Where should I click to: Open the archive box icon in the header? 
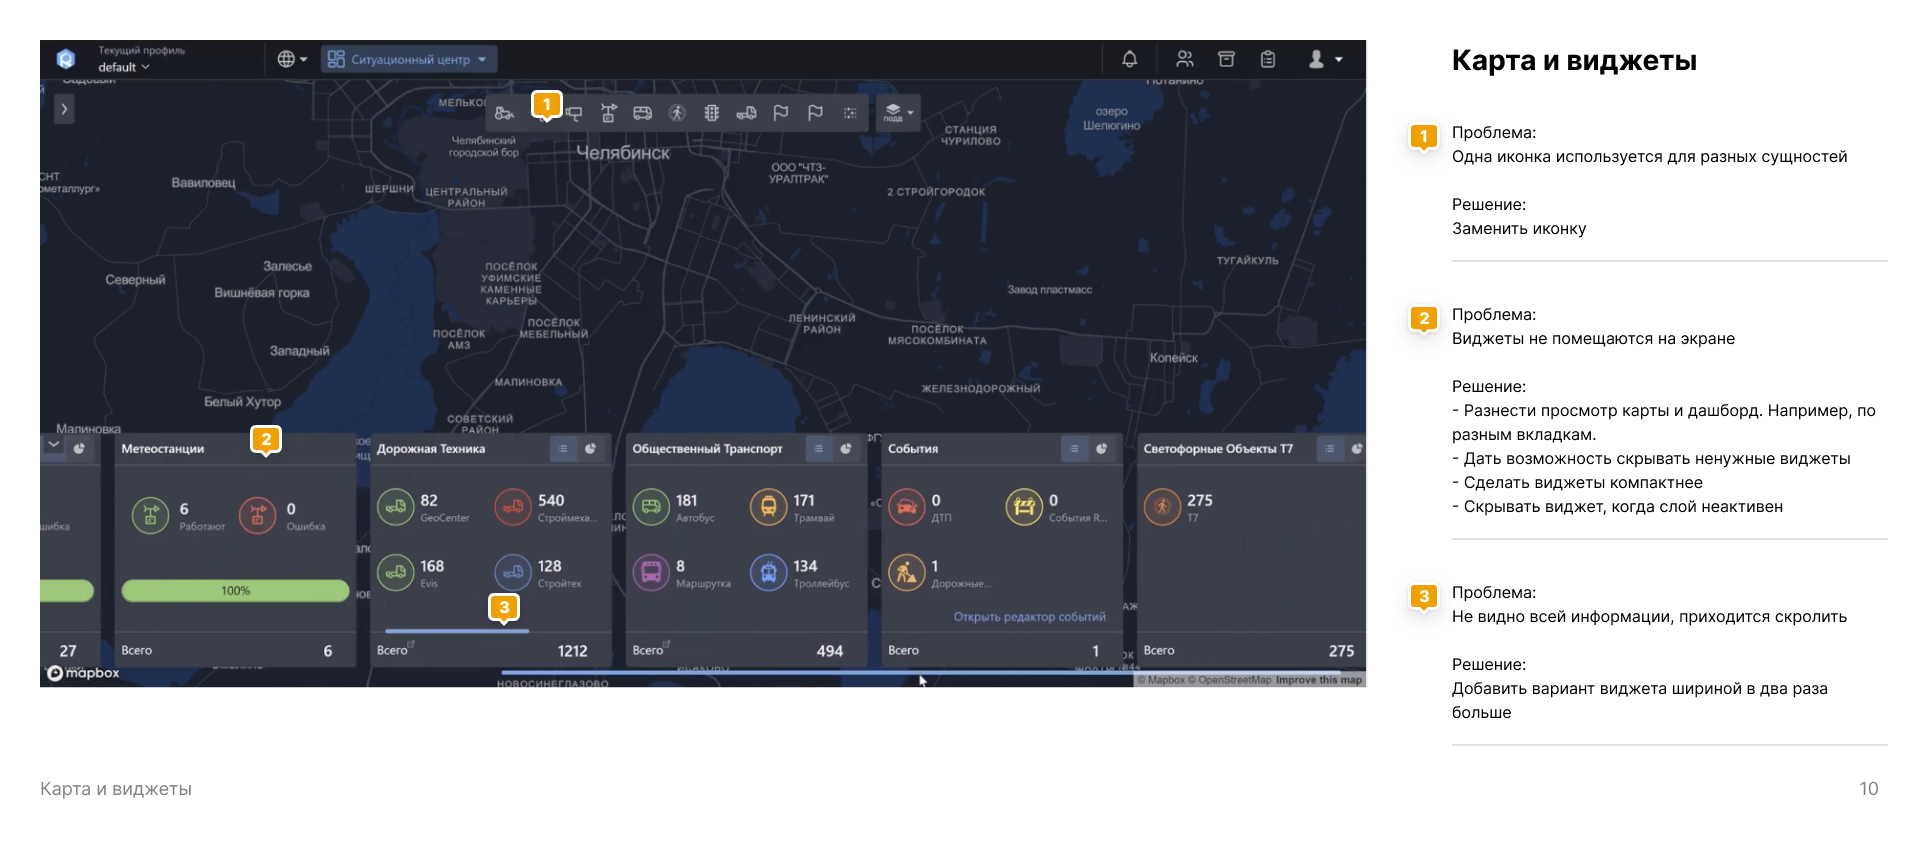(x=1226, y=59)
